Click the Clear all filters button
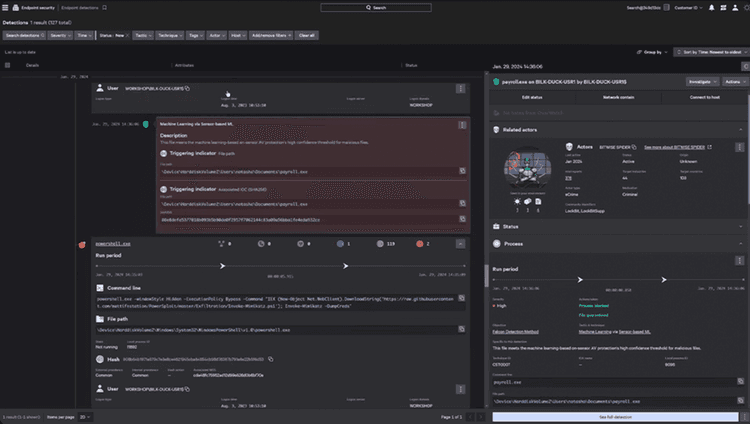Viewport: 750px width, 424px height. pos(307,35)
